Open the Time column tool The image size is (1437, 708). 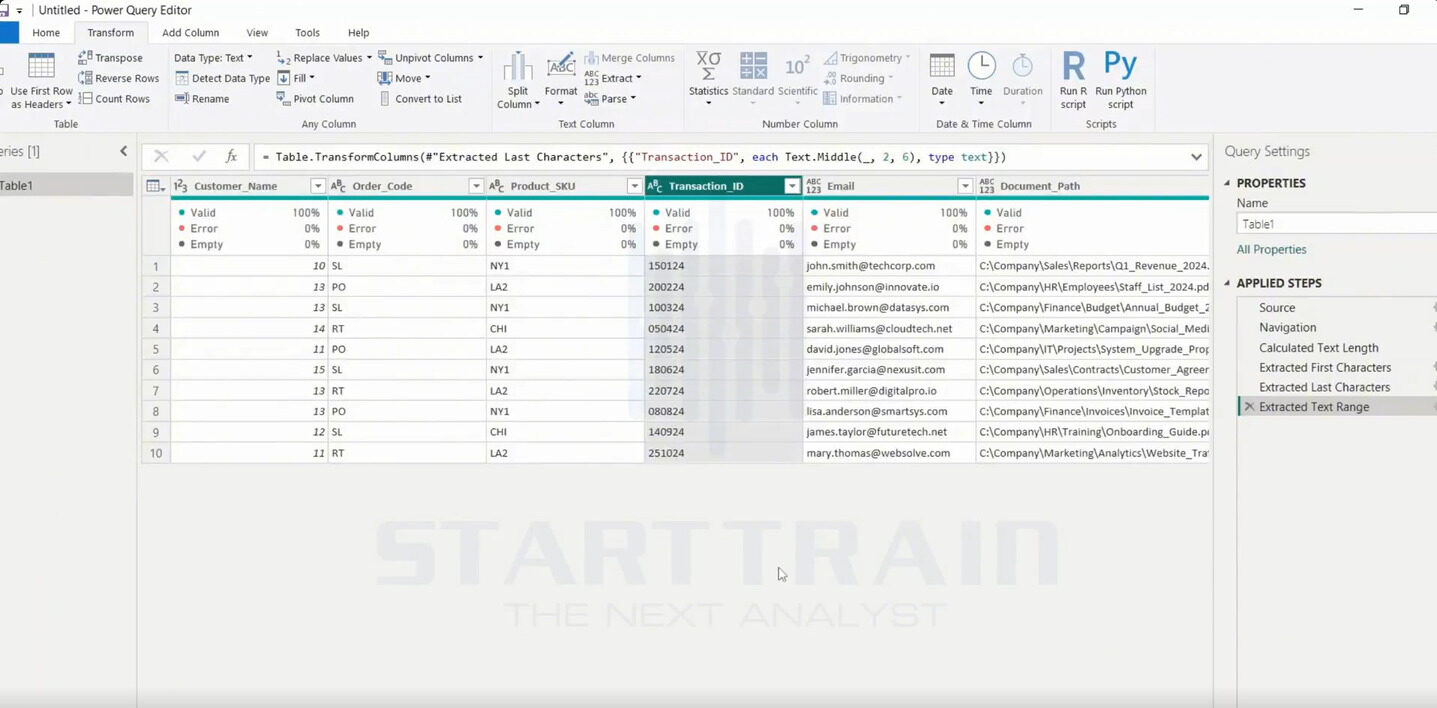pos(981,78)
